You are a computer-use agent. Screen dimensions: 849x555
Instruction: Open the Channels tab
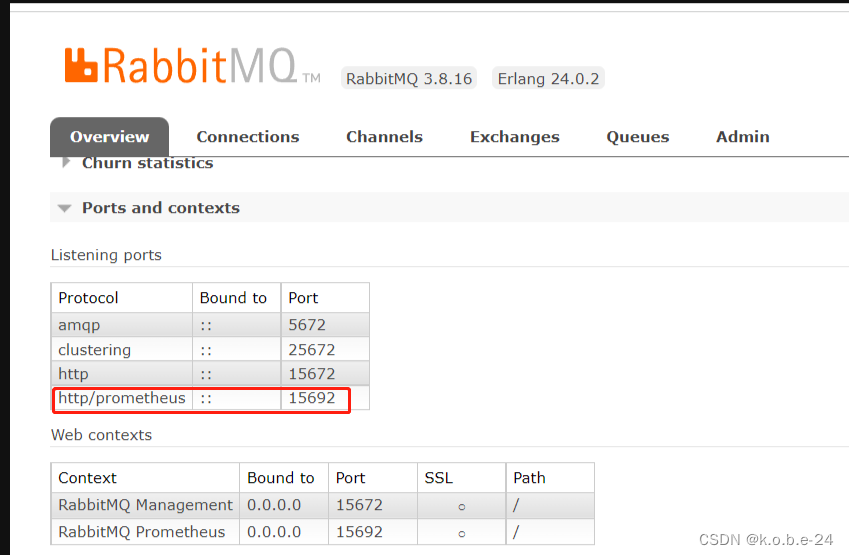coord(384,137)
